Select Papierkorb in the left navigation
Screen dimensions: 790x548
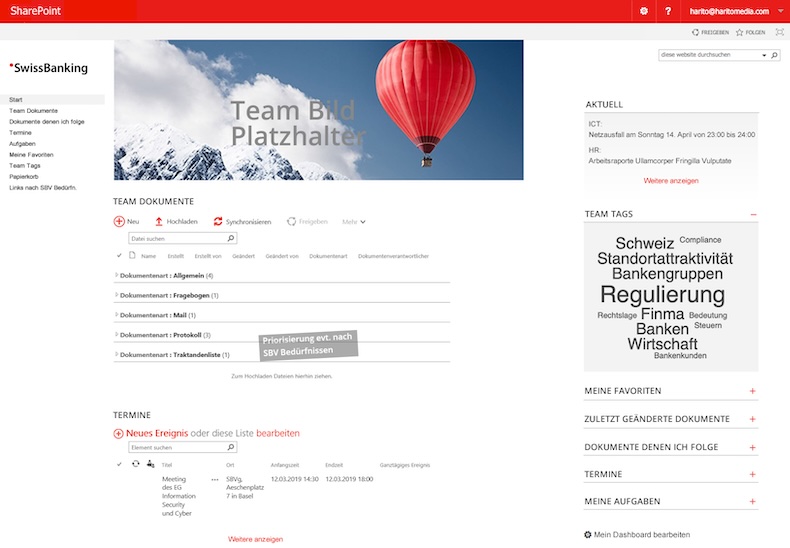click(x=24, y=176)
